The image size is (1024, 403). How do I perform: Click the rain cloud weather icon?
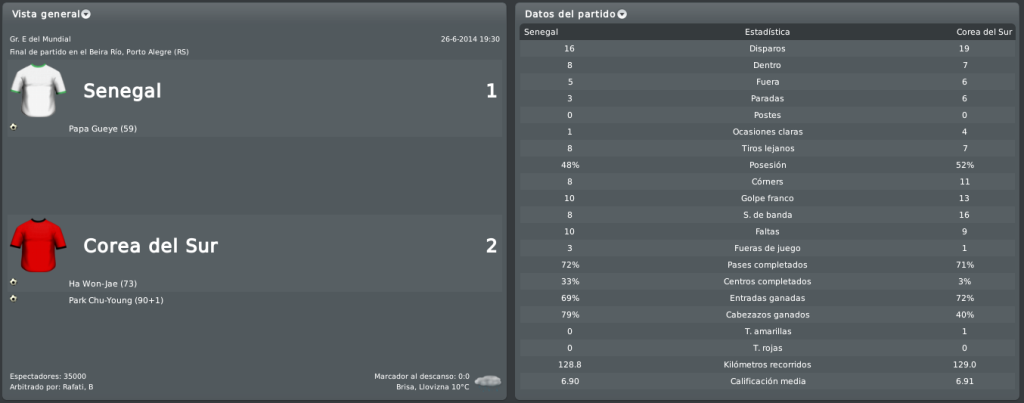coord(487,380)
